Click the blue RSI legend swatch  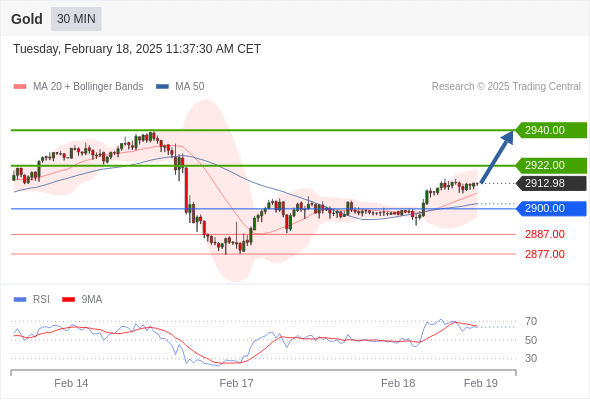click(20, 300)
